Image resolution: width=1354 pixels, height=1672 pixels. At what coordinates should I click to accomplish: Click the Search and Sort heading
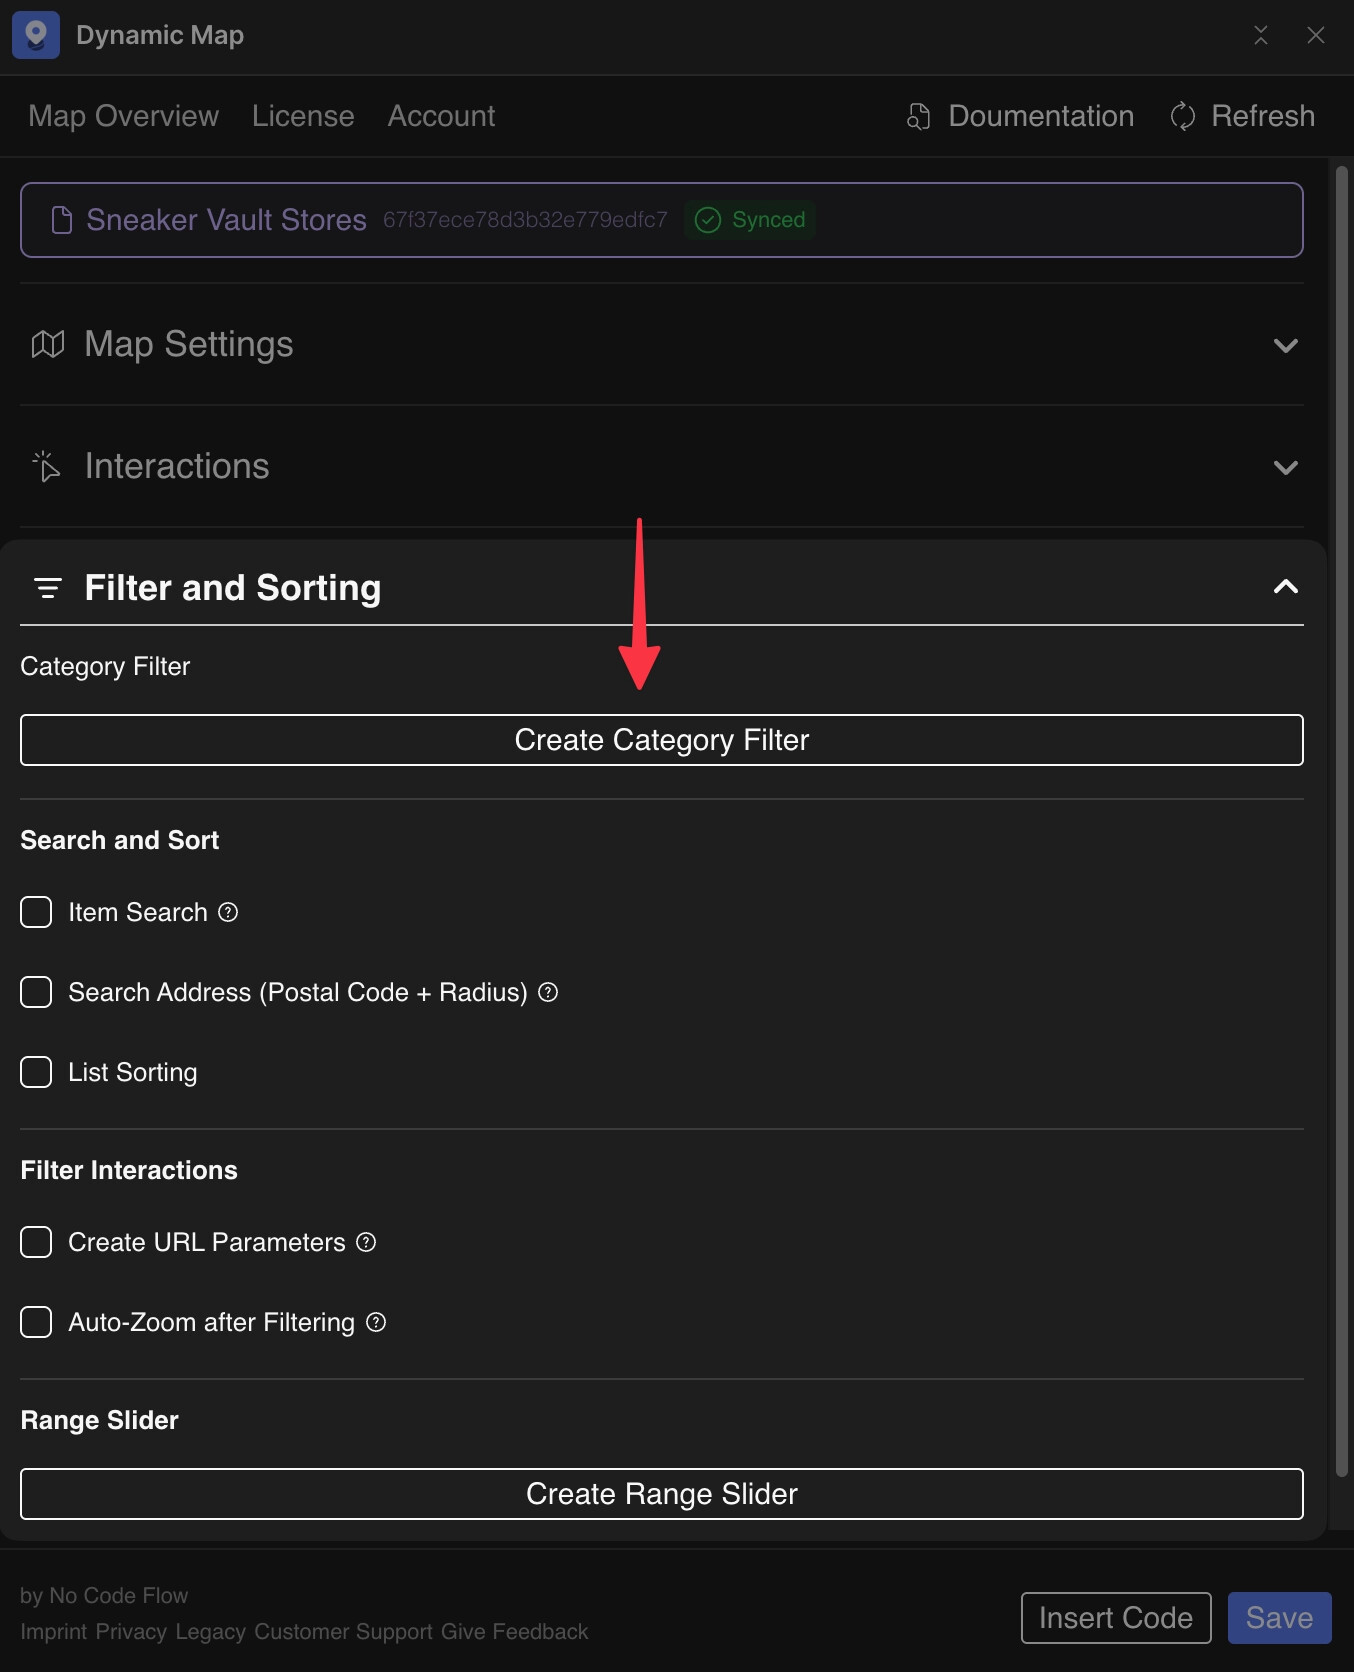pyautogui.click(x=120, y=840)
